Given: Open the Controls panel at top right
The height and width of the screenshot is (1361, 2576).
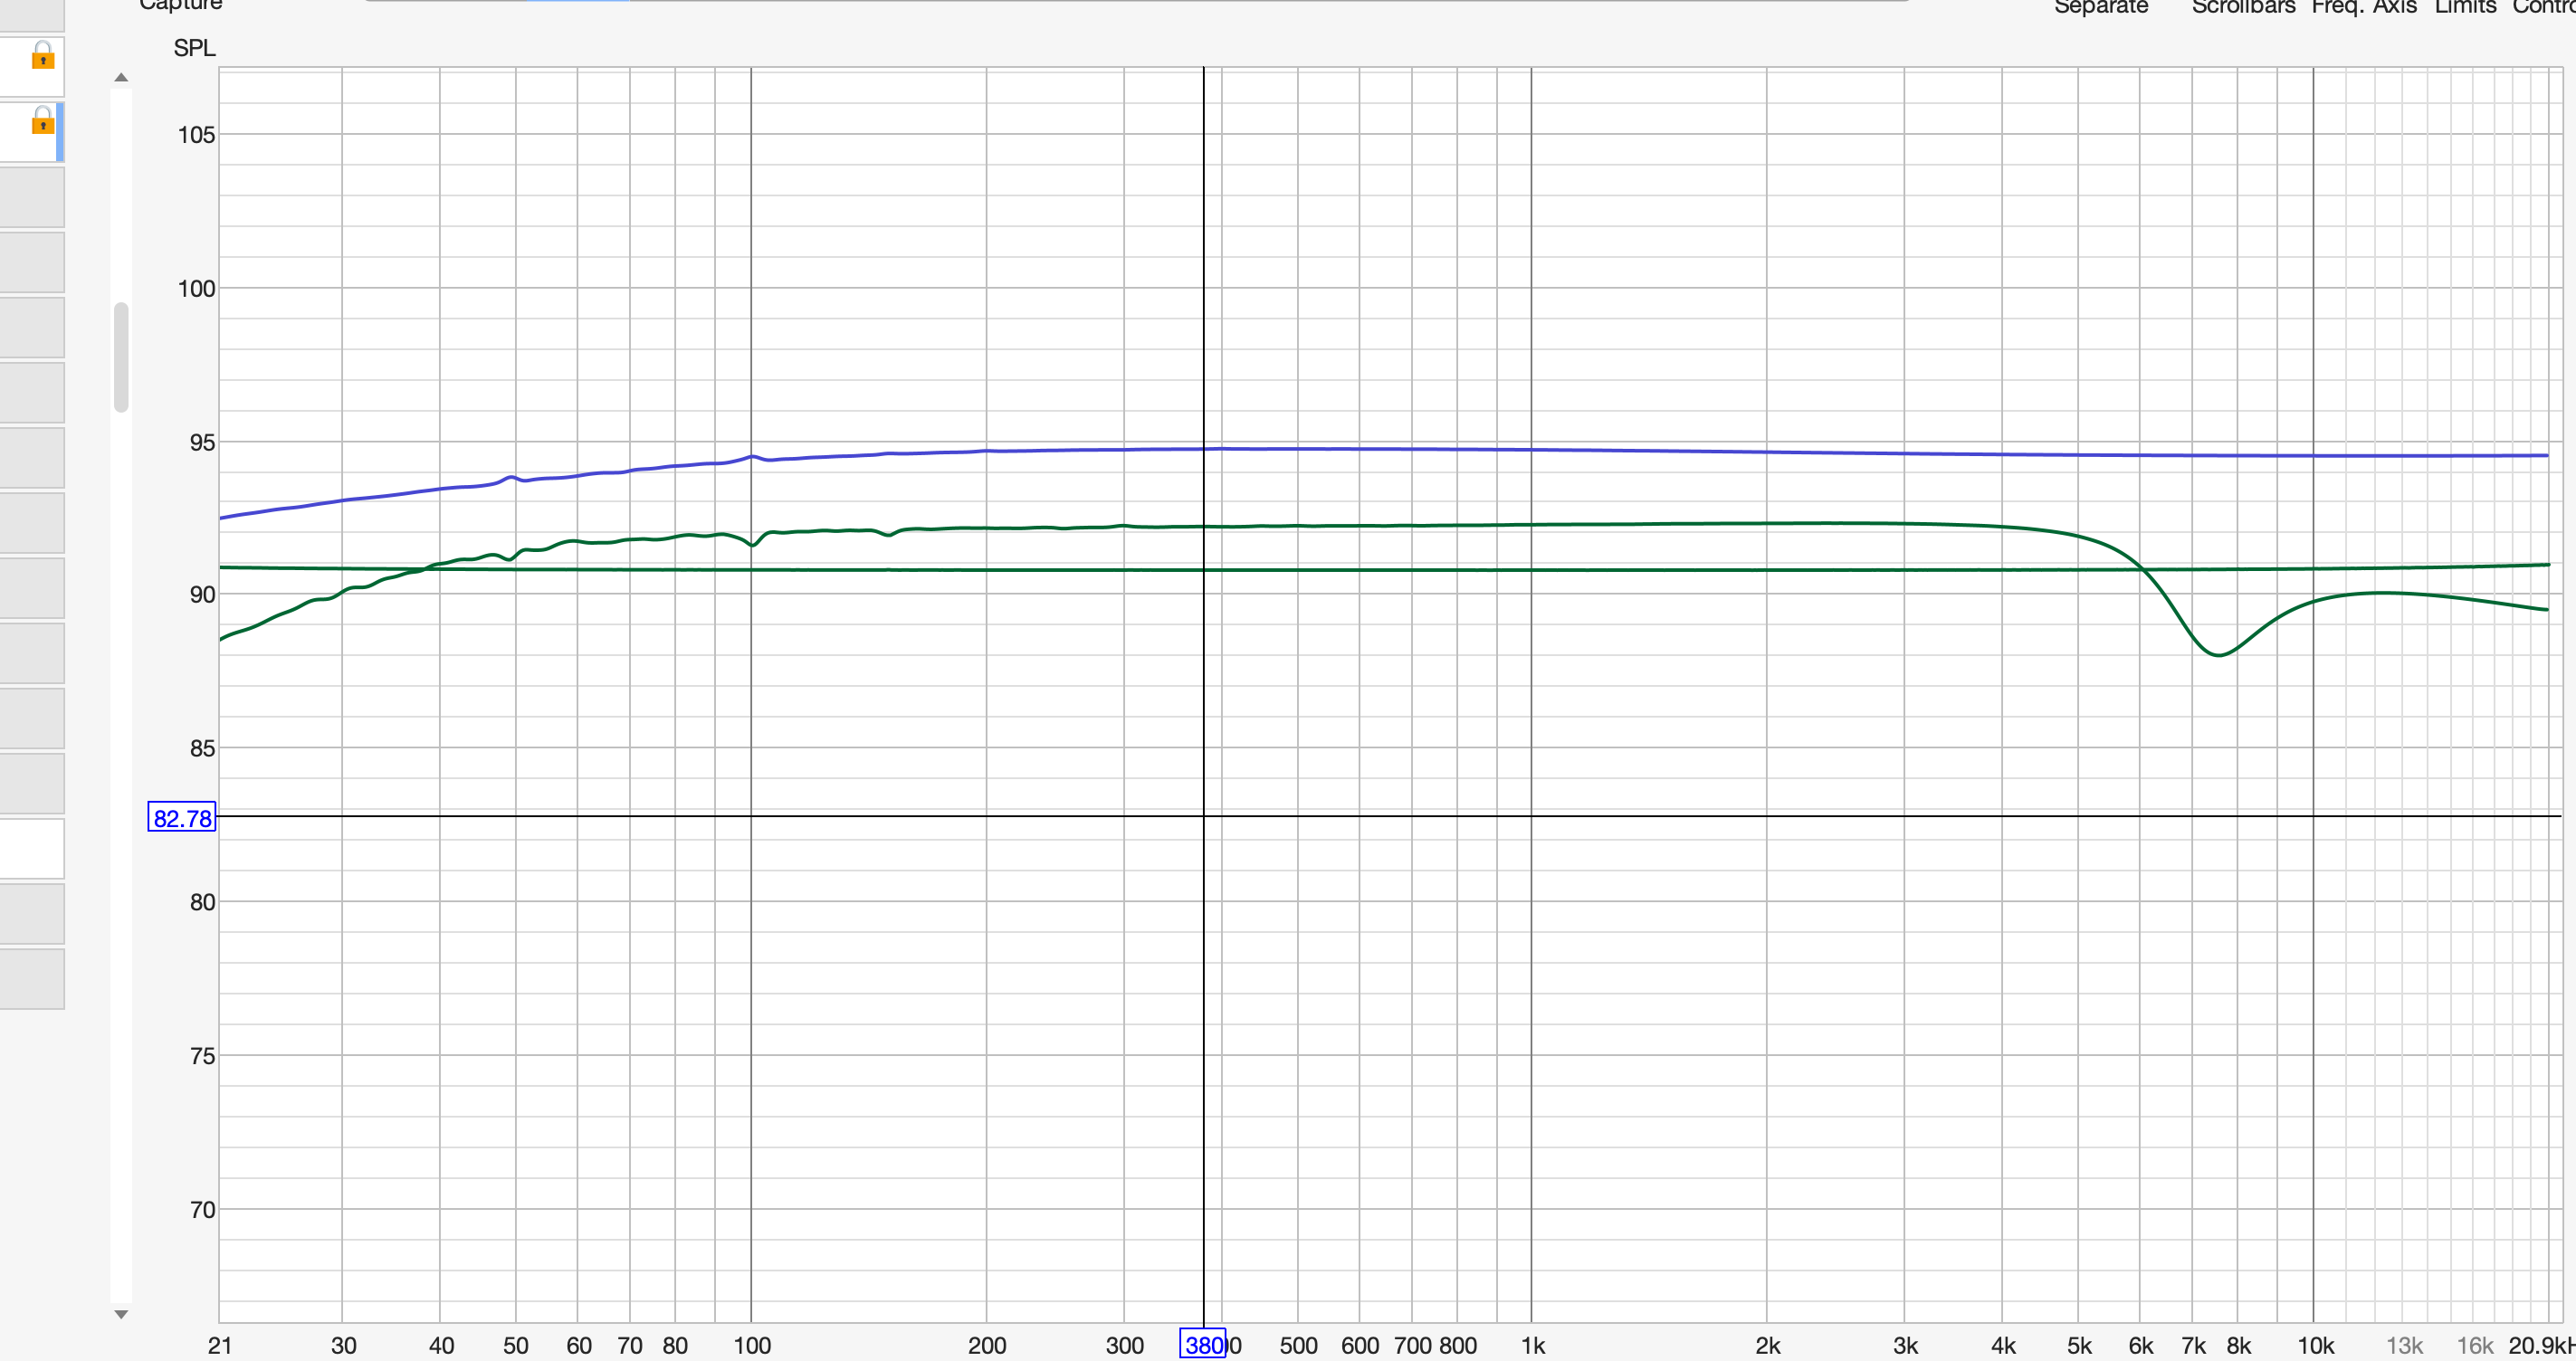Looking at the screenshot, I should (x=2545, y=7).
